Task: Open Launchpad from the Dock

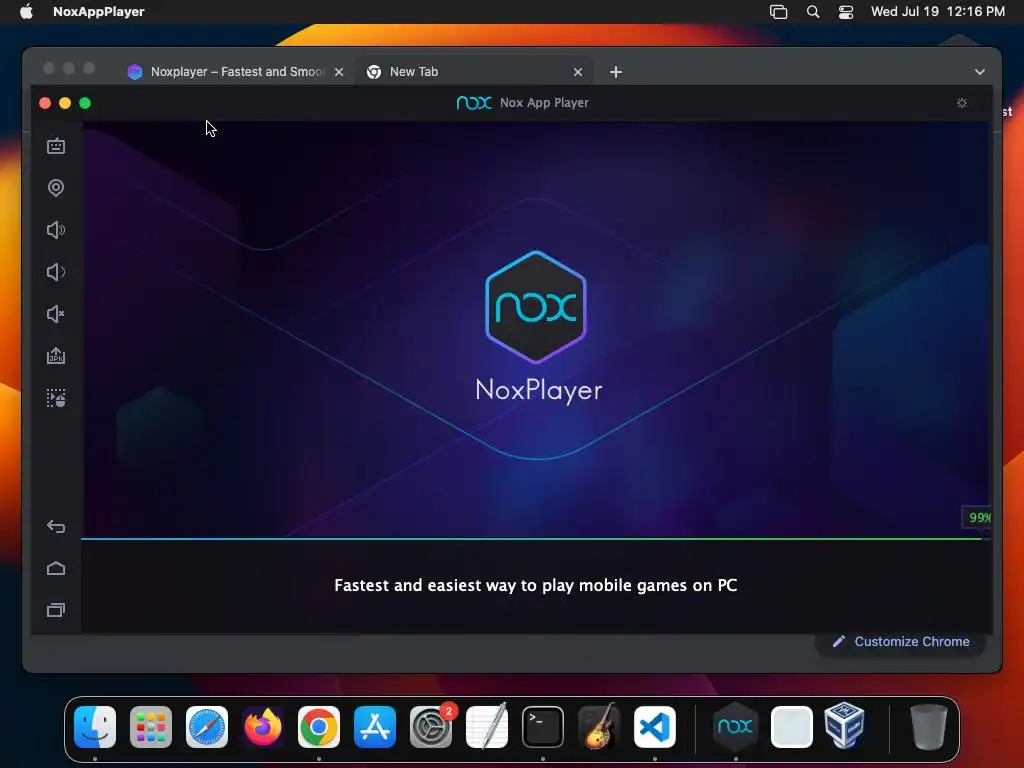Action: (x=151, y=727)
